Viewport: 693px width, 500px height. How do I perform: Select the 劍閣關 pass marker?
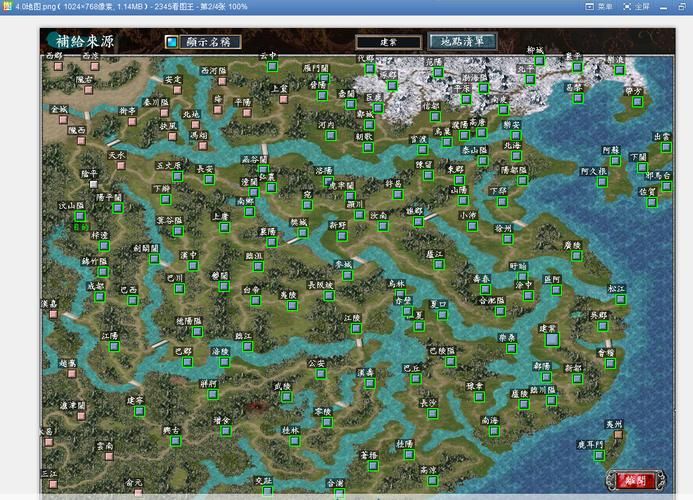pyautogui.click(x=154, y=259)
